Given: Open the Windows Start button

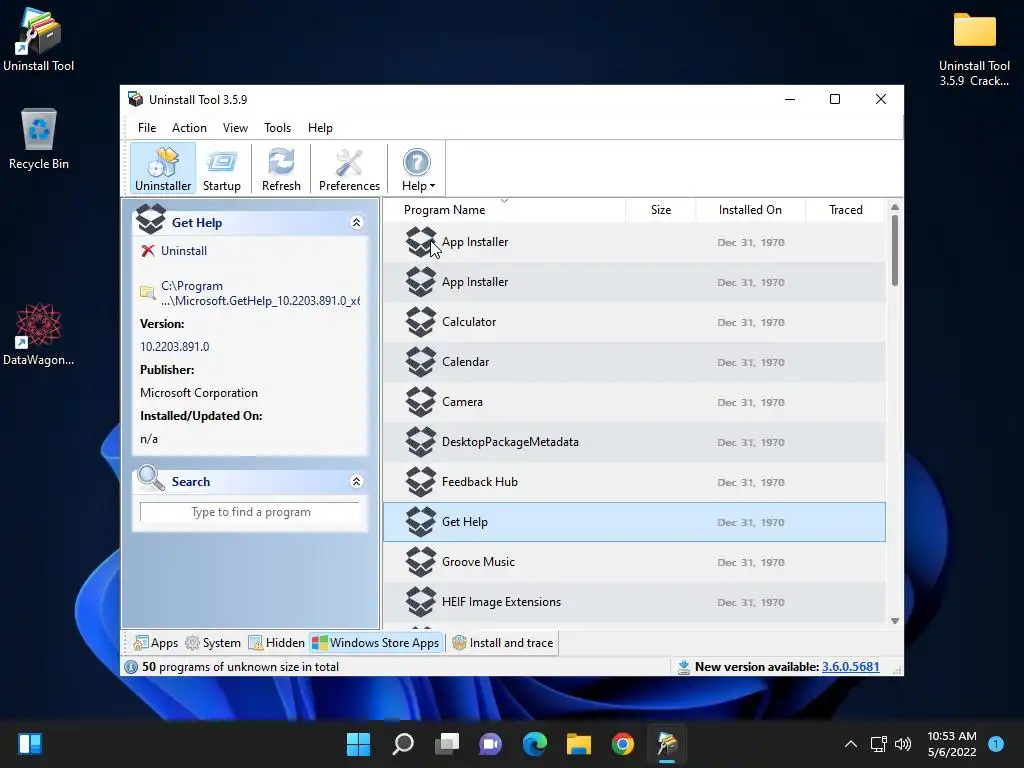Looking at the screenshot, I should tap(358, 744).
